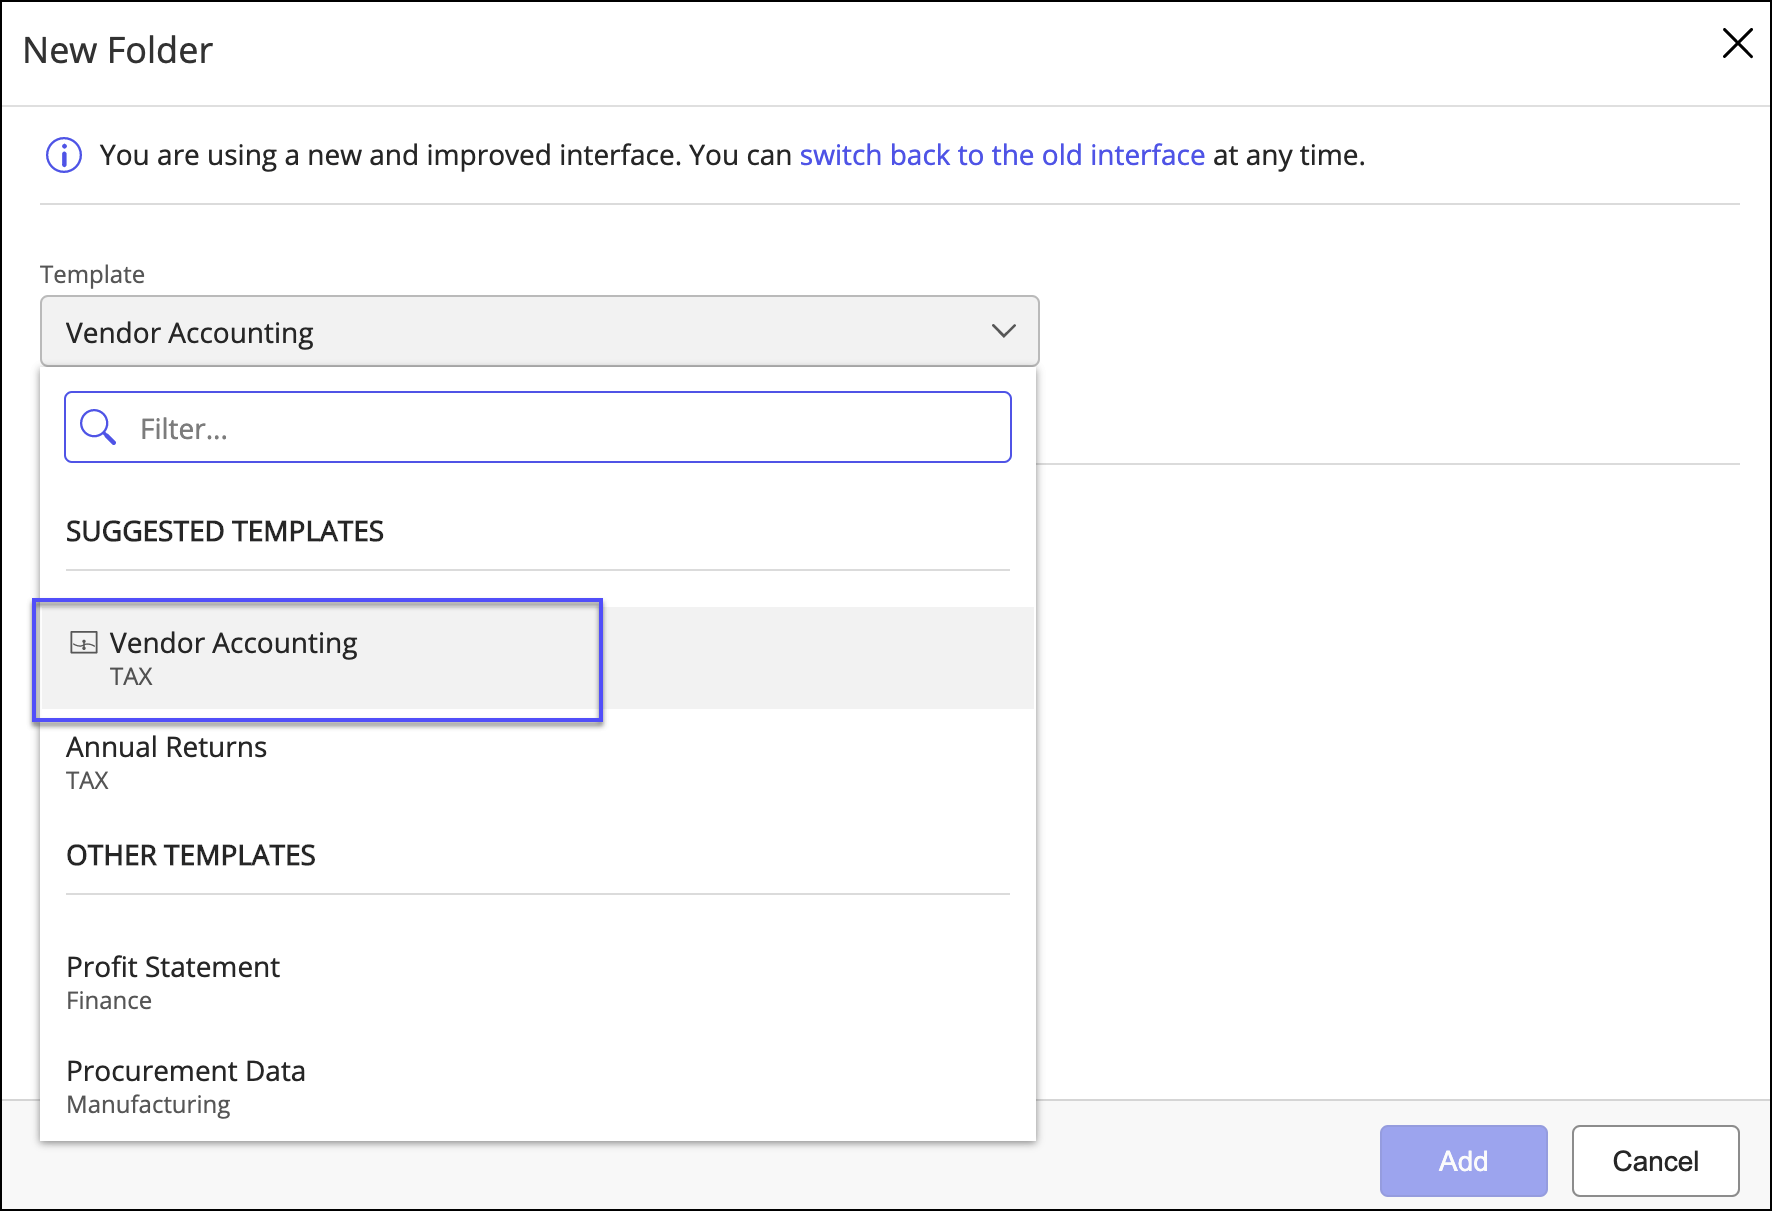Collapse the Template dropdown using chevron arrow
This screenshot has width=1772, height=1211.
click(x=1003, y=331)
